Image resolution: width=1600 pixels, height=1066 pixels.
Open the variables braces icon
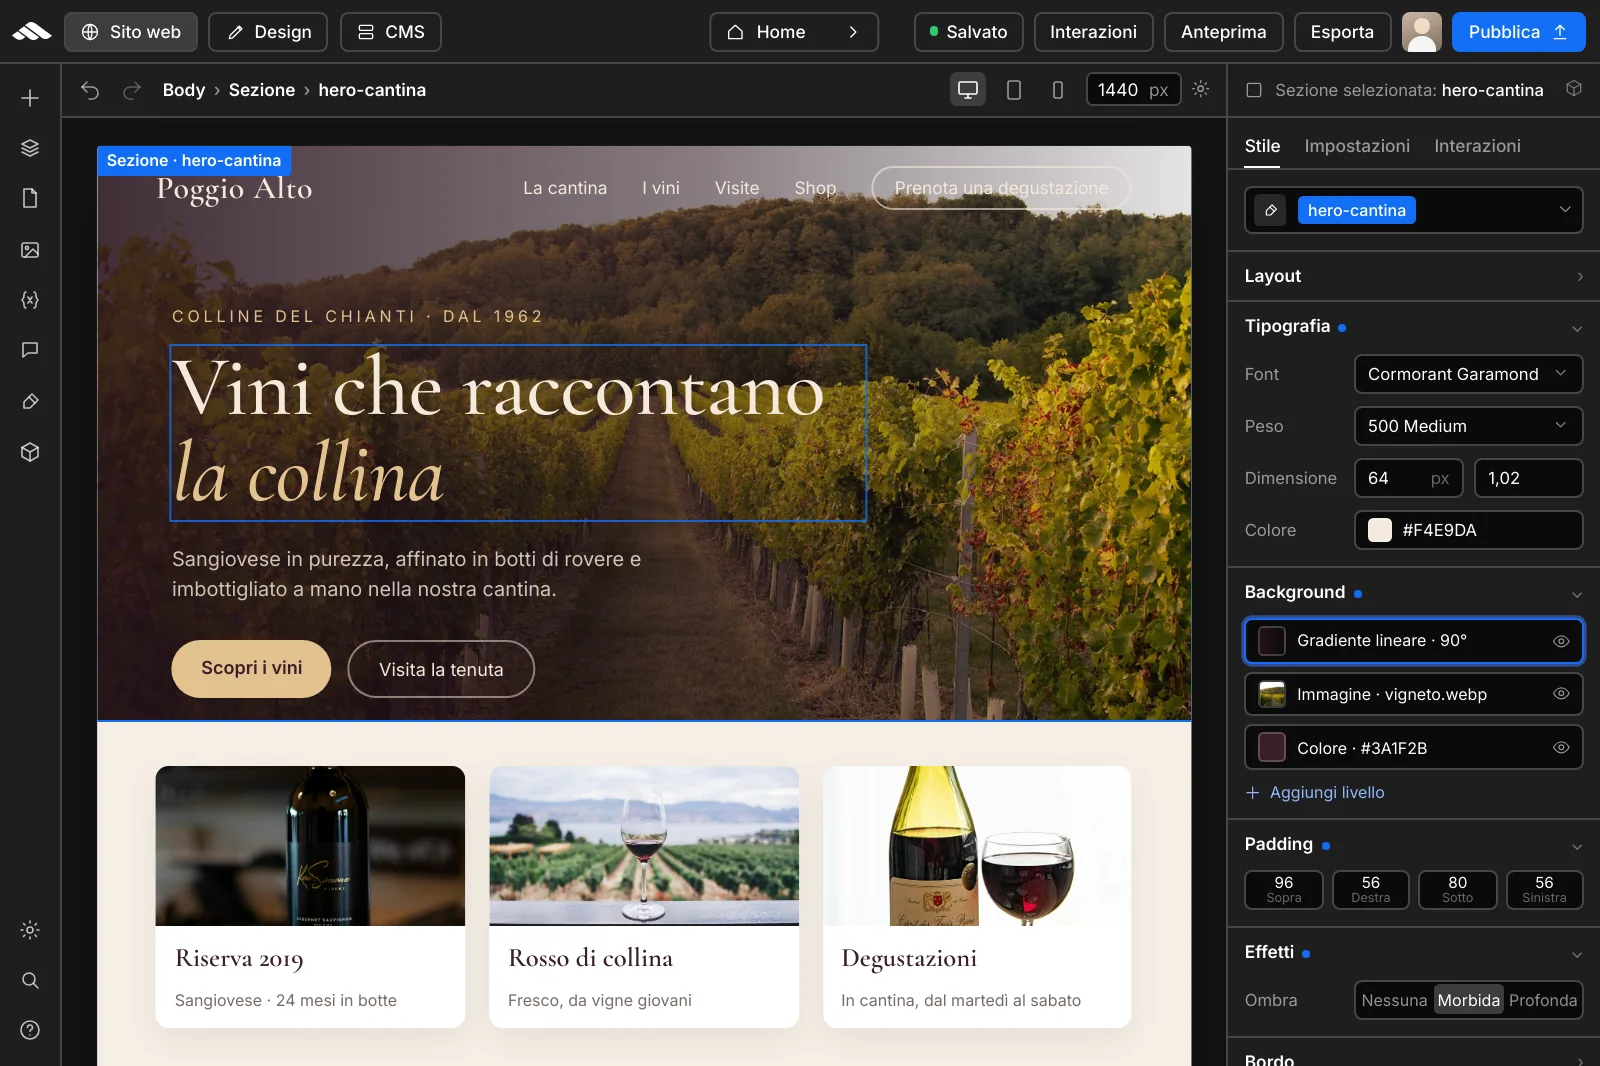[x=30, y=300]
